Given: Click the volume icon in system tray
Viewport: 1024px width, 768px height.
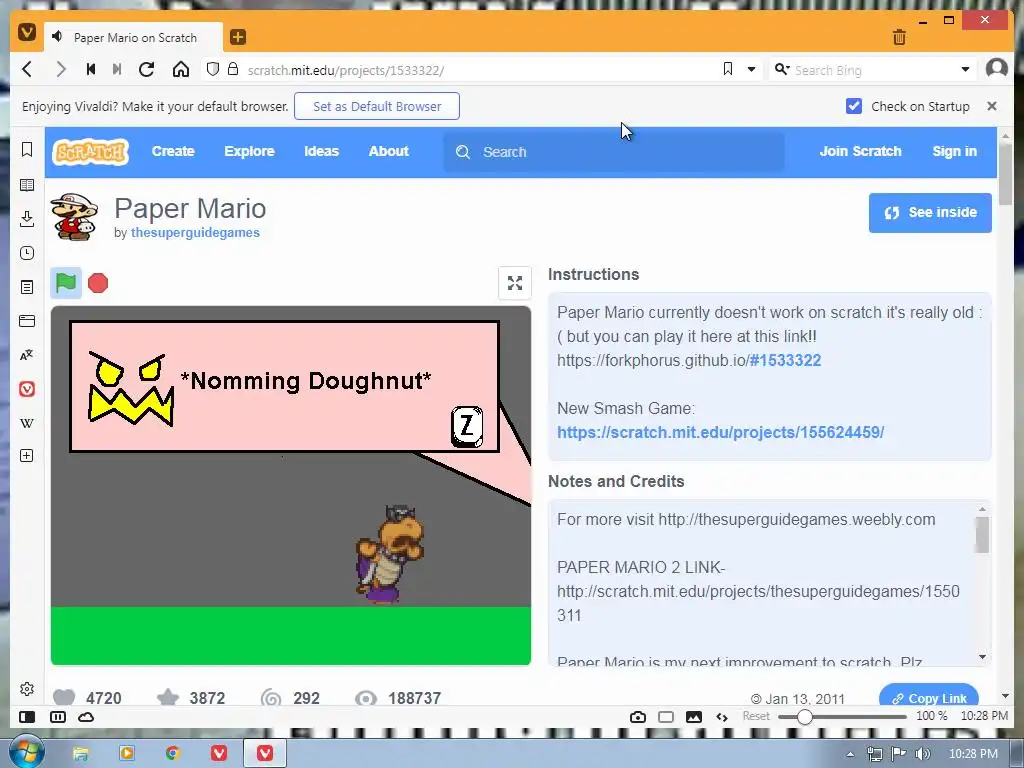Looking at the screenshot, I should [x=922, y=754].
